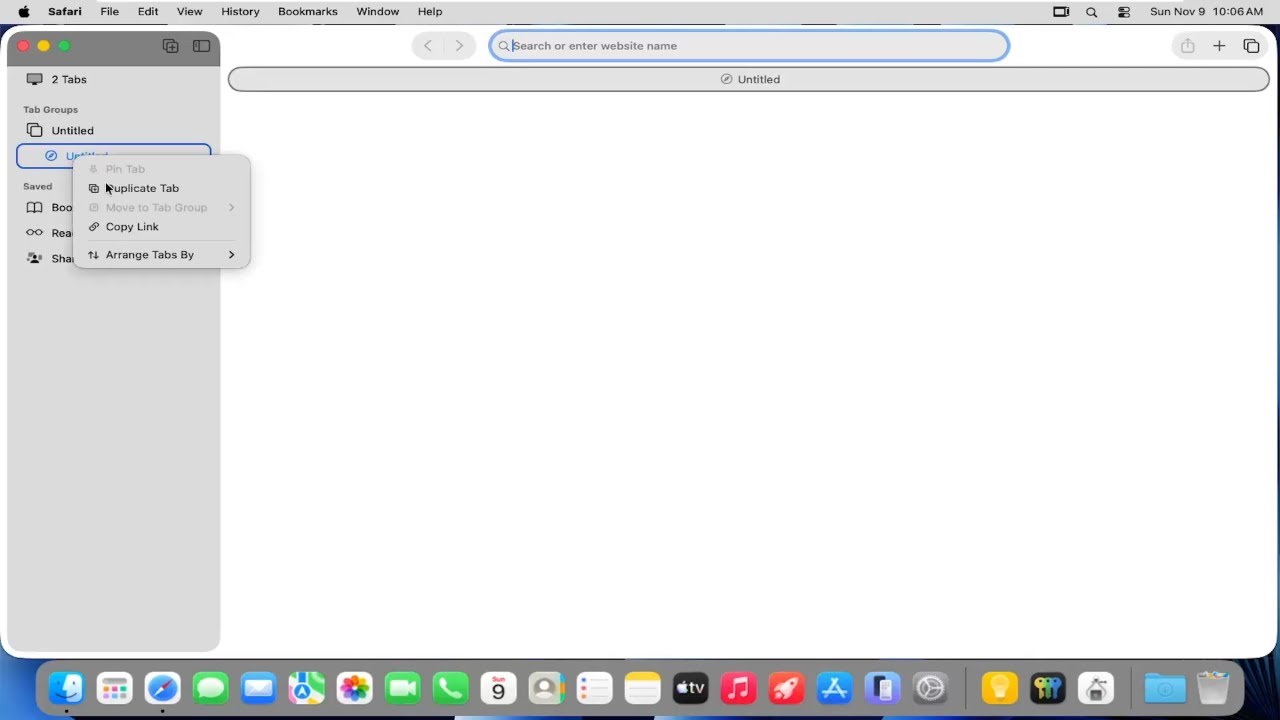This screenshot has height=720, width=1280.
Task: Select the Untitled tab in tab bar
Action: [749, 79]
